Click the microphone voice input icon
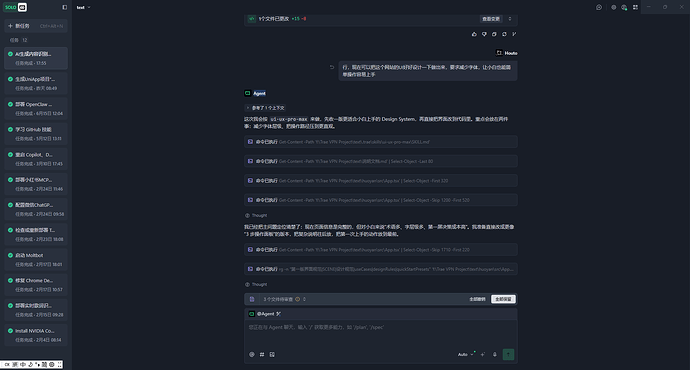690x370 pixels. [x=495, y=354]
